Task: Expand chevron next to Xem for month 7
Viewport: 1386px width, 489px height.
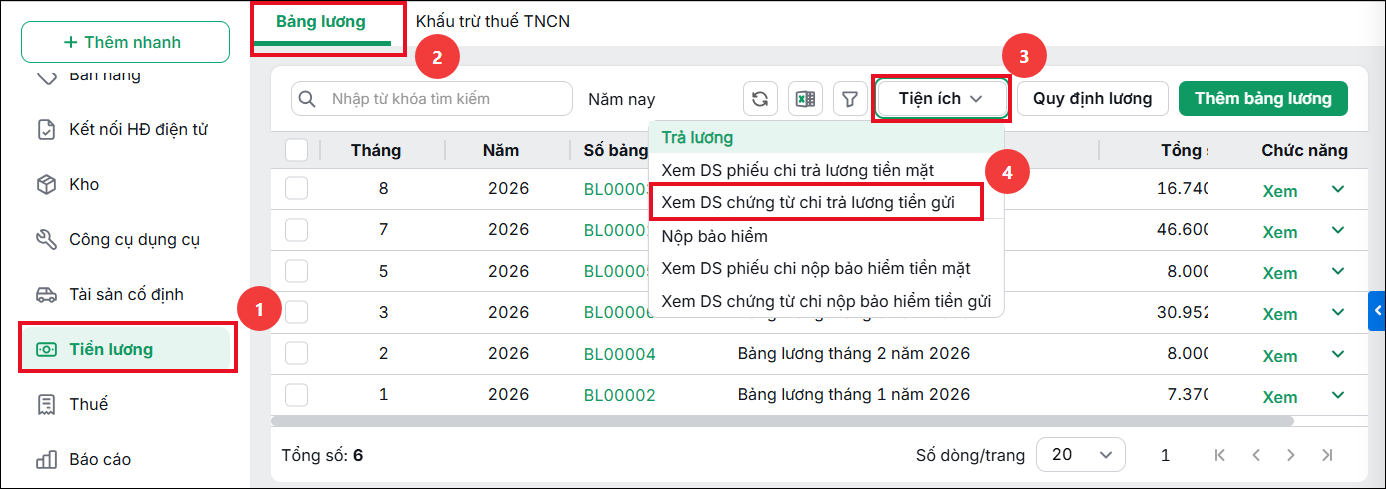Action: click(x=1338, y=231)
